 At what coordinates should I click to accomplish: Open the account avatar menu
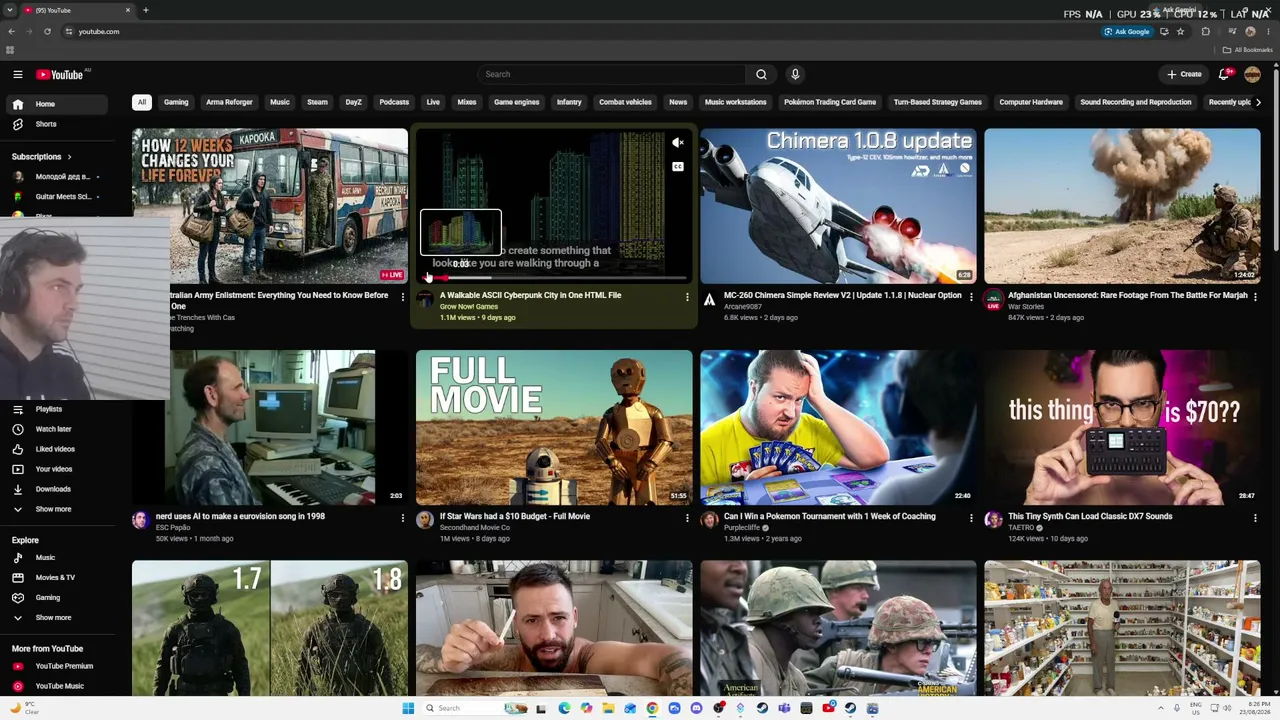click(1252, 74)
